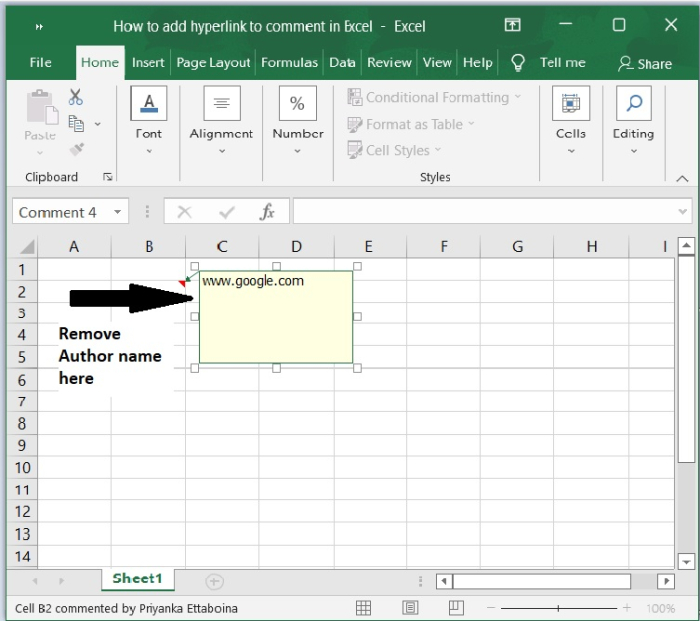Switch to Page Break Preview in status bar
This screenshot has width=700, height=621.
tap(456, 608)
